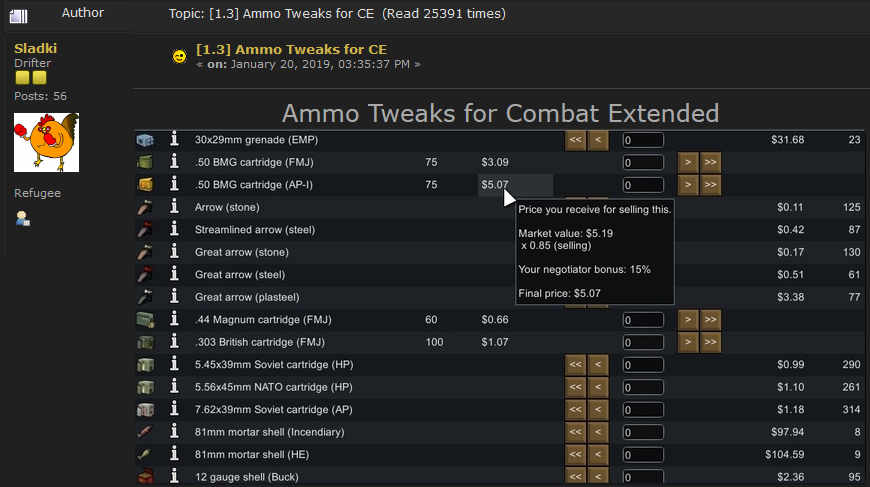Click info icon for .50 BMG cartridge (FMJ)
Screen dimensions: 870x487
(174, 161)
